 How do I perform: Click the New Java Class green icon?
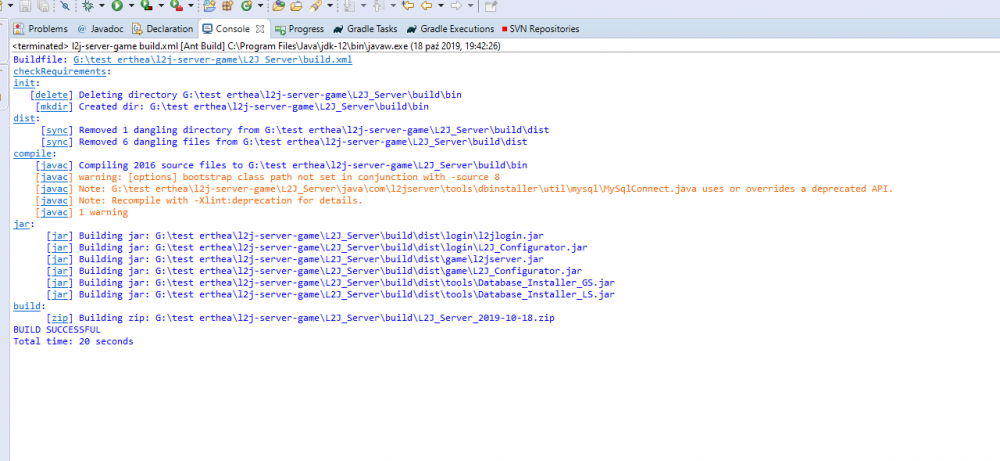click(246, 6)
